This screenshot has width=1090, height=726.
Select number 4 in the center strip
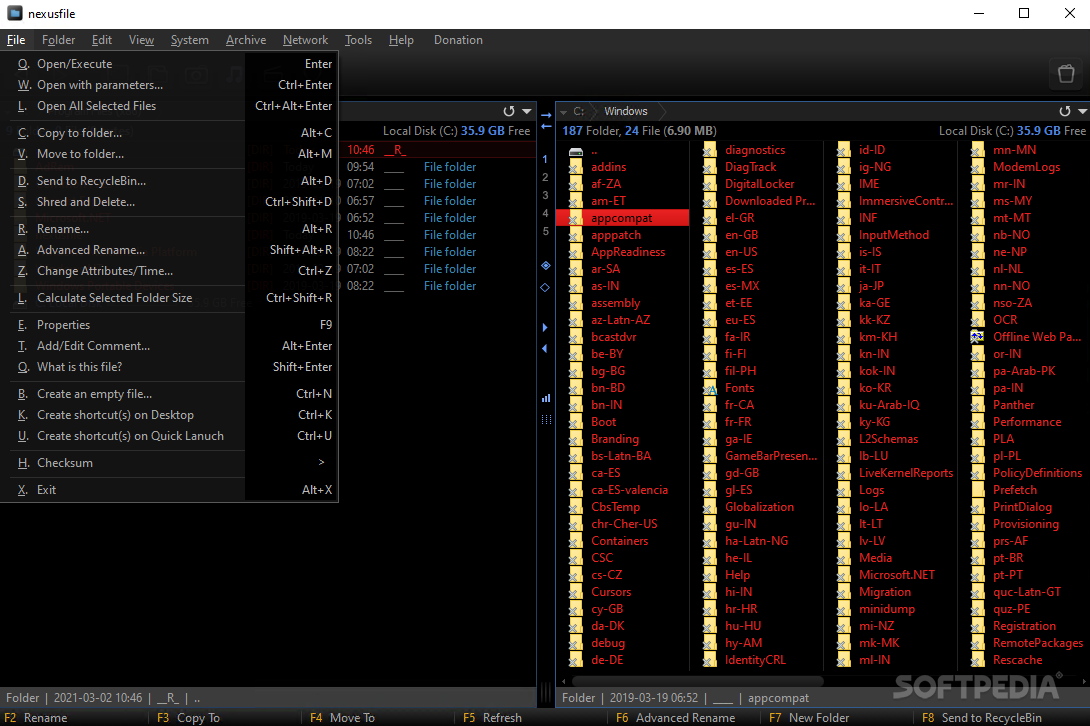546,213
